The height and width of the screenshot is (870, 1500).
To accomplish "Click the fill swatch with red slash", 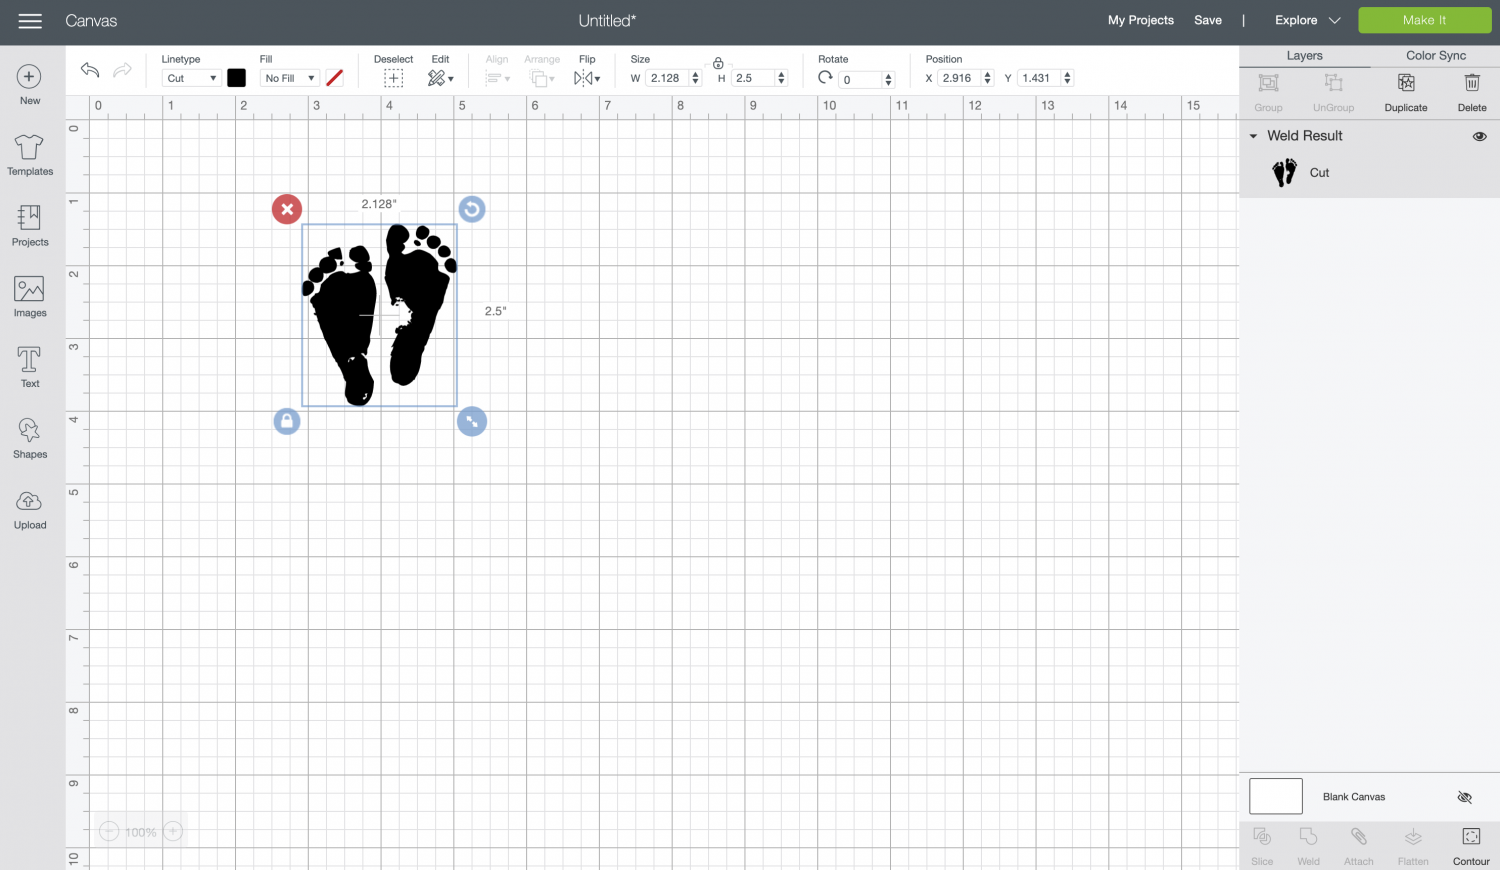I will click(335, 78).
